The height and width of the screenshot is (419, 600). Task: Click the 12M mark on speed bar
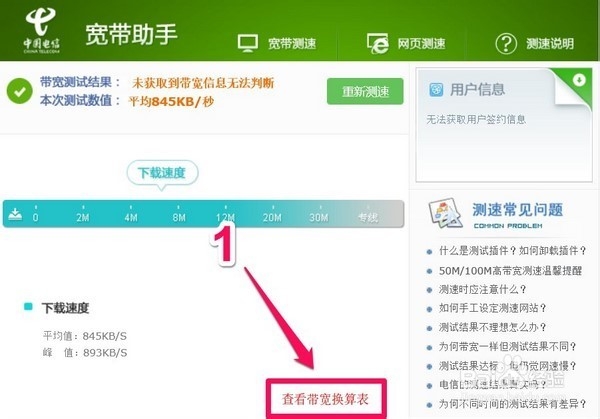(x=225, y=218)
